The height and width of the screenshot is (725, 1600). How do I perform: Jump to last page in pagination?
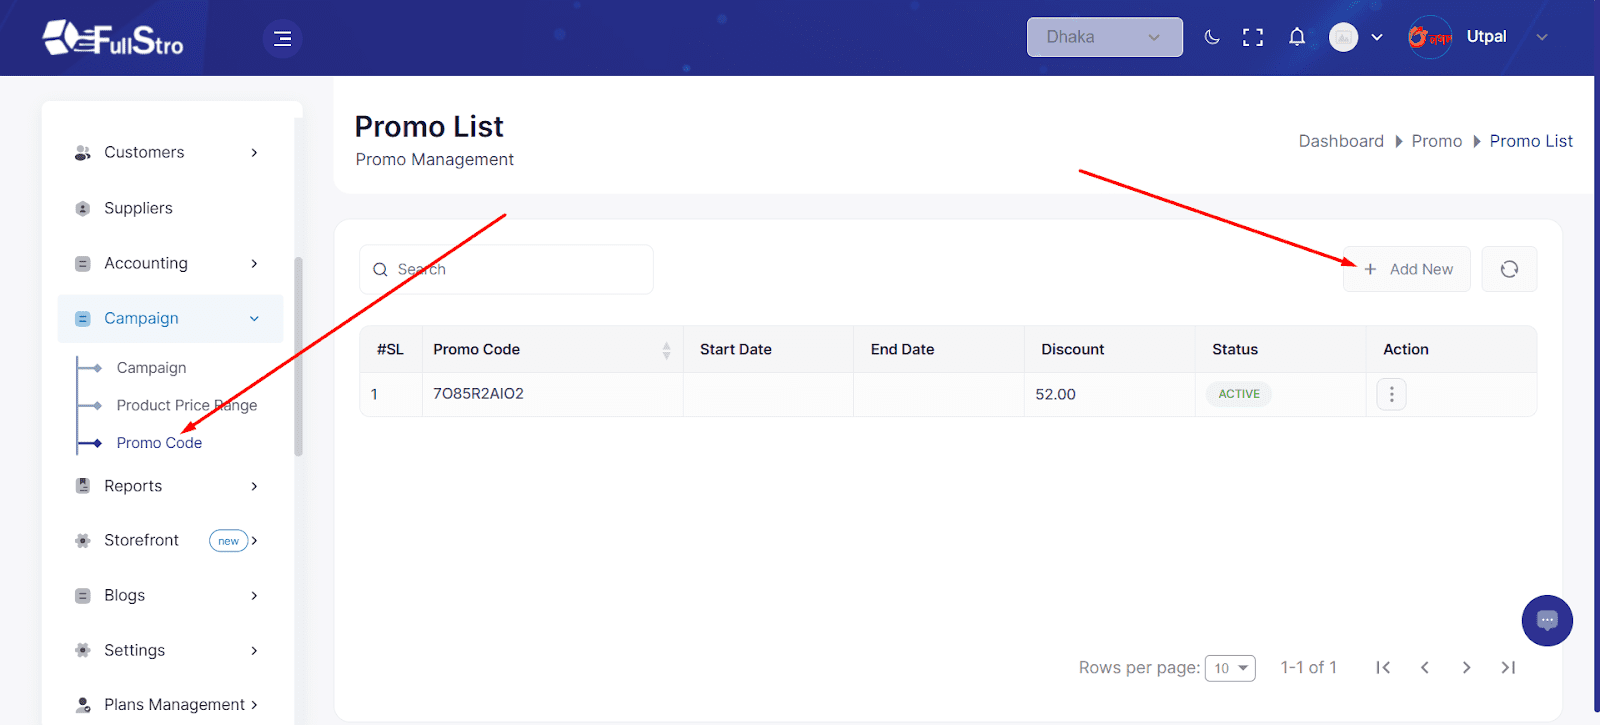1508,667
